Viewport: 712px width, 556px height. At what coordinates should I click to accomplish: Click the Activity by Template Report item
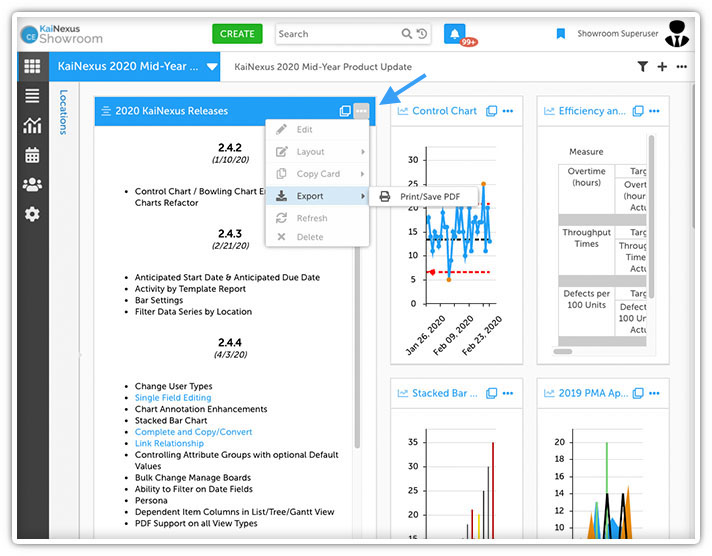click(x=190, y=289)
